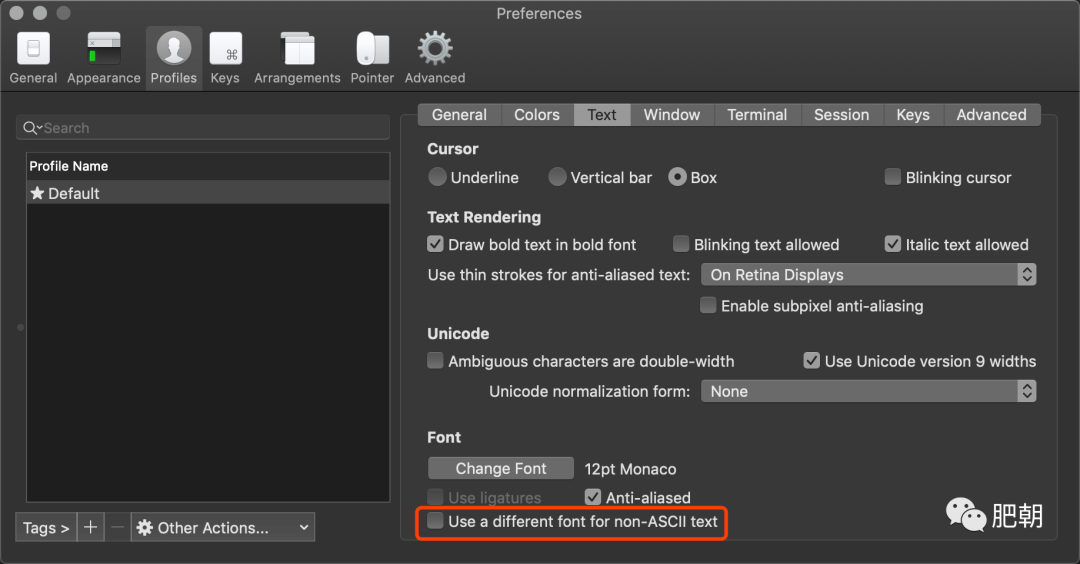
Task: Switch to the Colors tab
Action: click(x=537, y=115)
